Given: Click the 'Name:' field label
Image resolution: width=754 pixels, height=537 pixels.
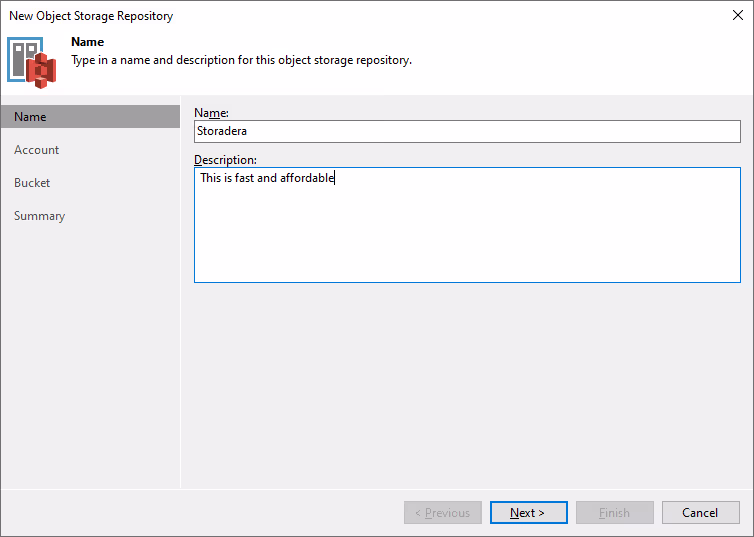Looking at the screenshot, I should 211,113.
